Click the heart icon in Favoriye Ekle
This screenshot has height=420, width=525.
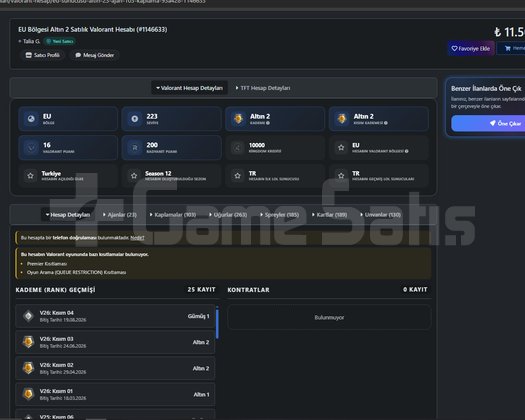(454, 49)
